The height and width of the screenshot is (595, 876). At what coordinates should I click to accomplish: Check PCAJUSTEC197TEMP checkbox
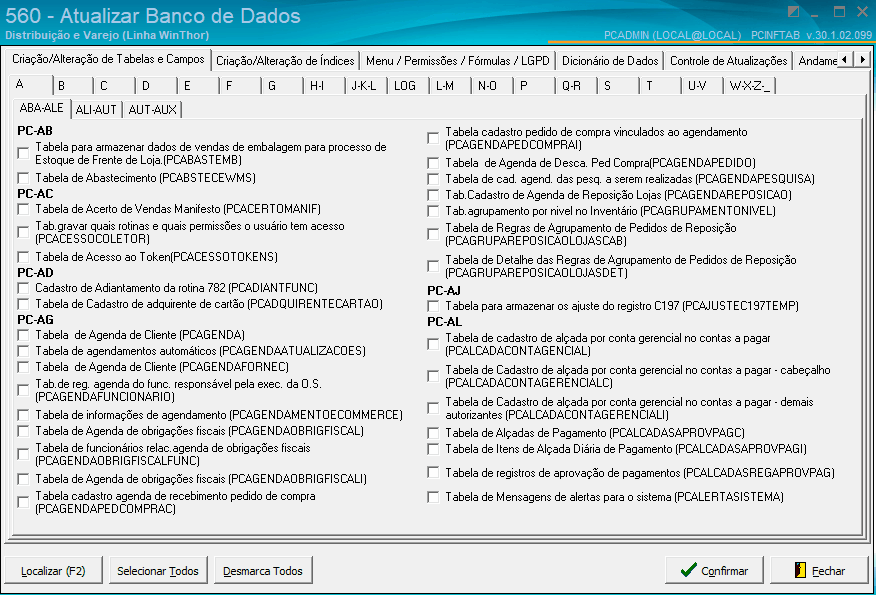(x=433, y=306)
